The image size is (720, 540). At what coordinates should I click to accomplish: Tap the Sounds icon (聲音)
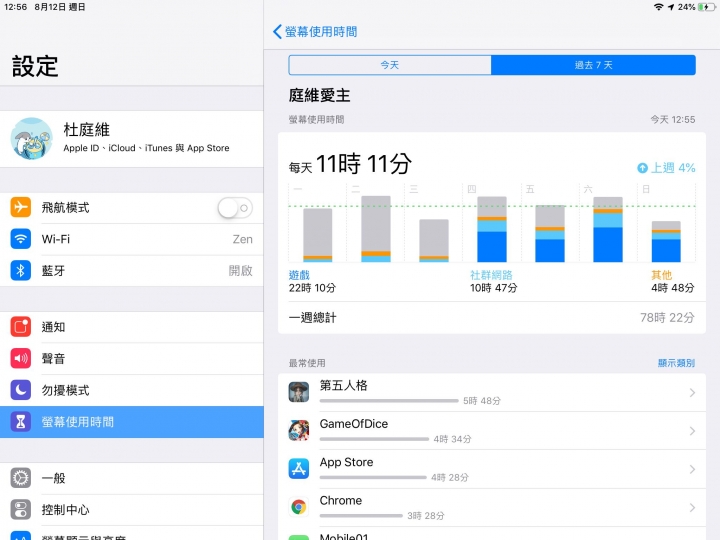click(21, 358)
